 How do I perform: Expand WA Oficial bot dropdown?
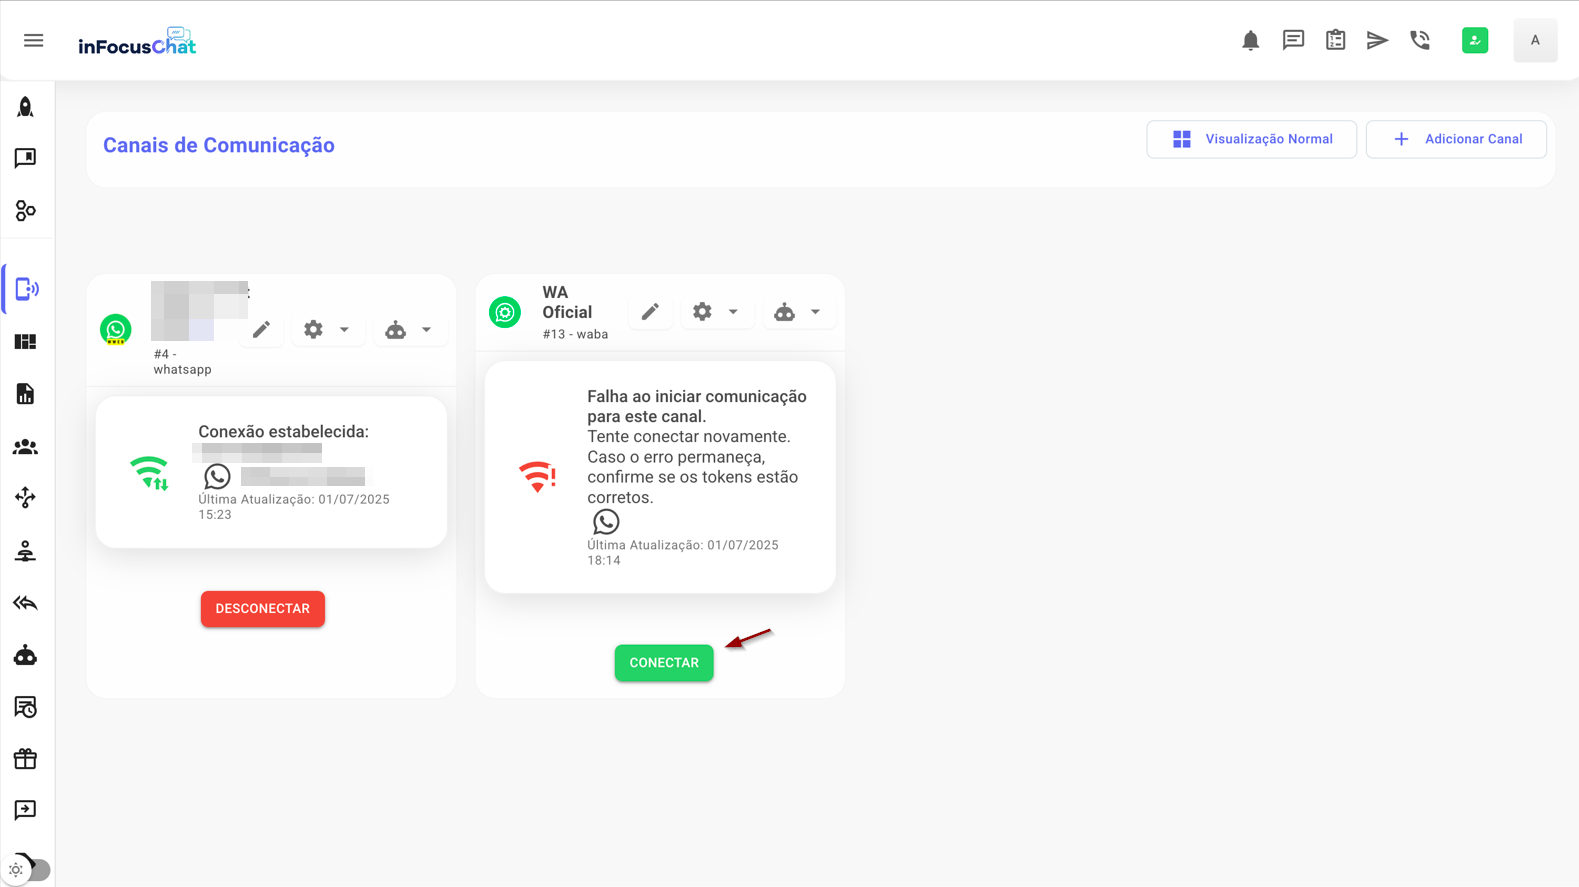[x=798, y=312]
